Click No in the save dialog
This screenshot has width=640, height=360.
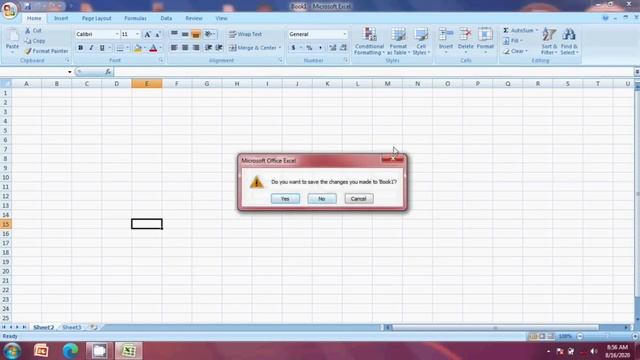(322, 199)
